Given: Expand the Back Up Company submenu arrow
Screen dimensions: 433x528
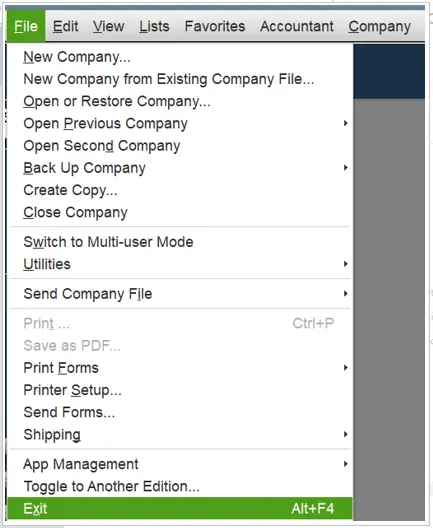Looking at the screenshot, I should (x=345, y=168).
